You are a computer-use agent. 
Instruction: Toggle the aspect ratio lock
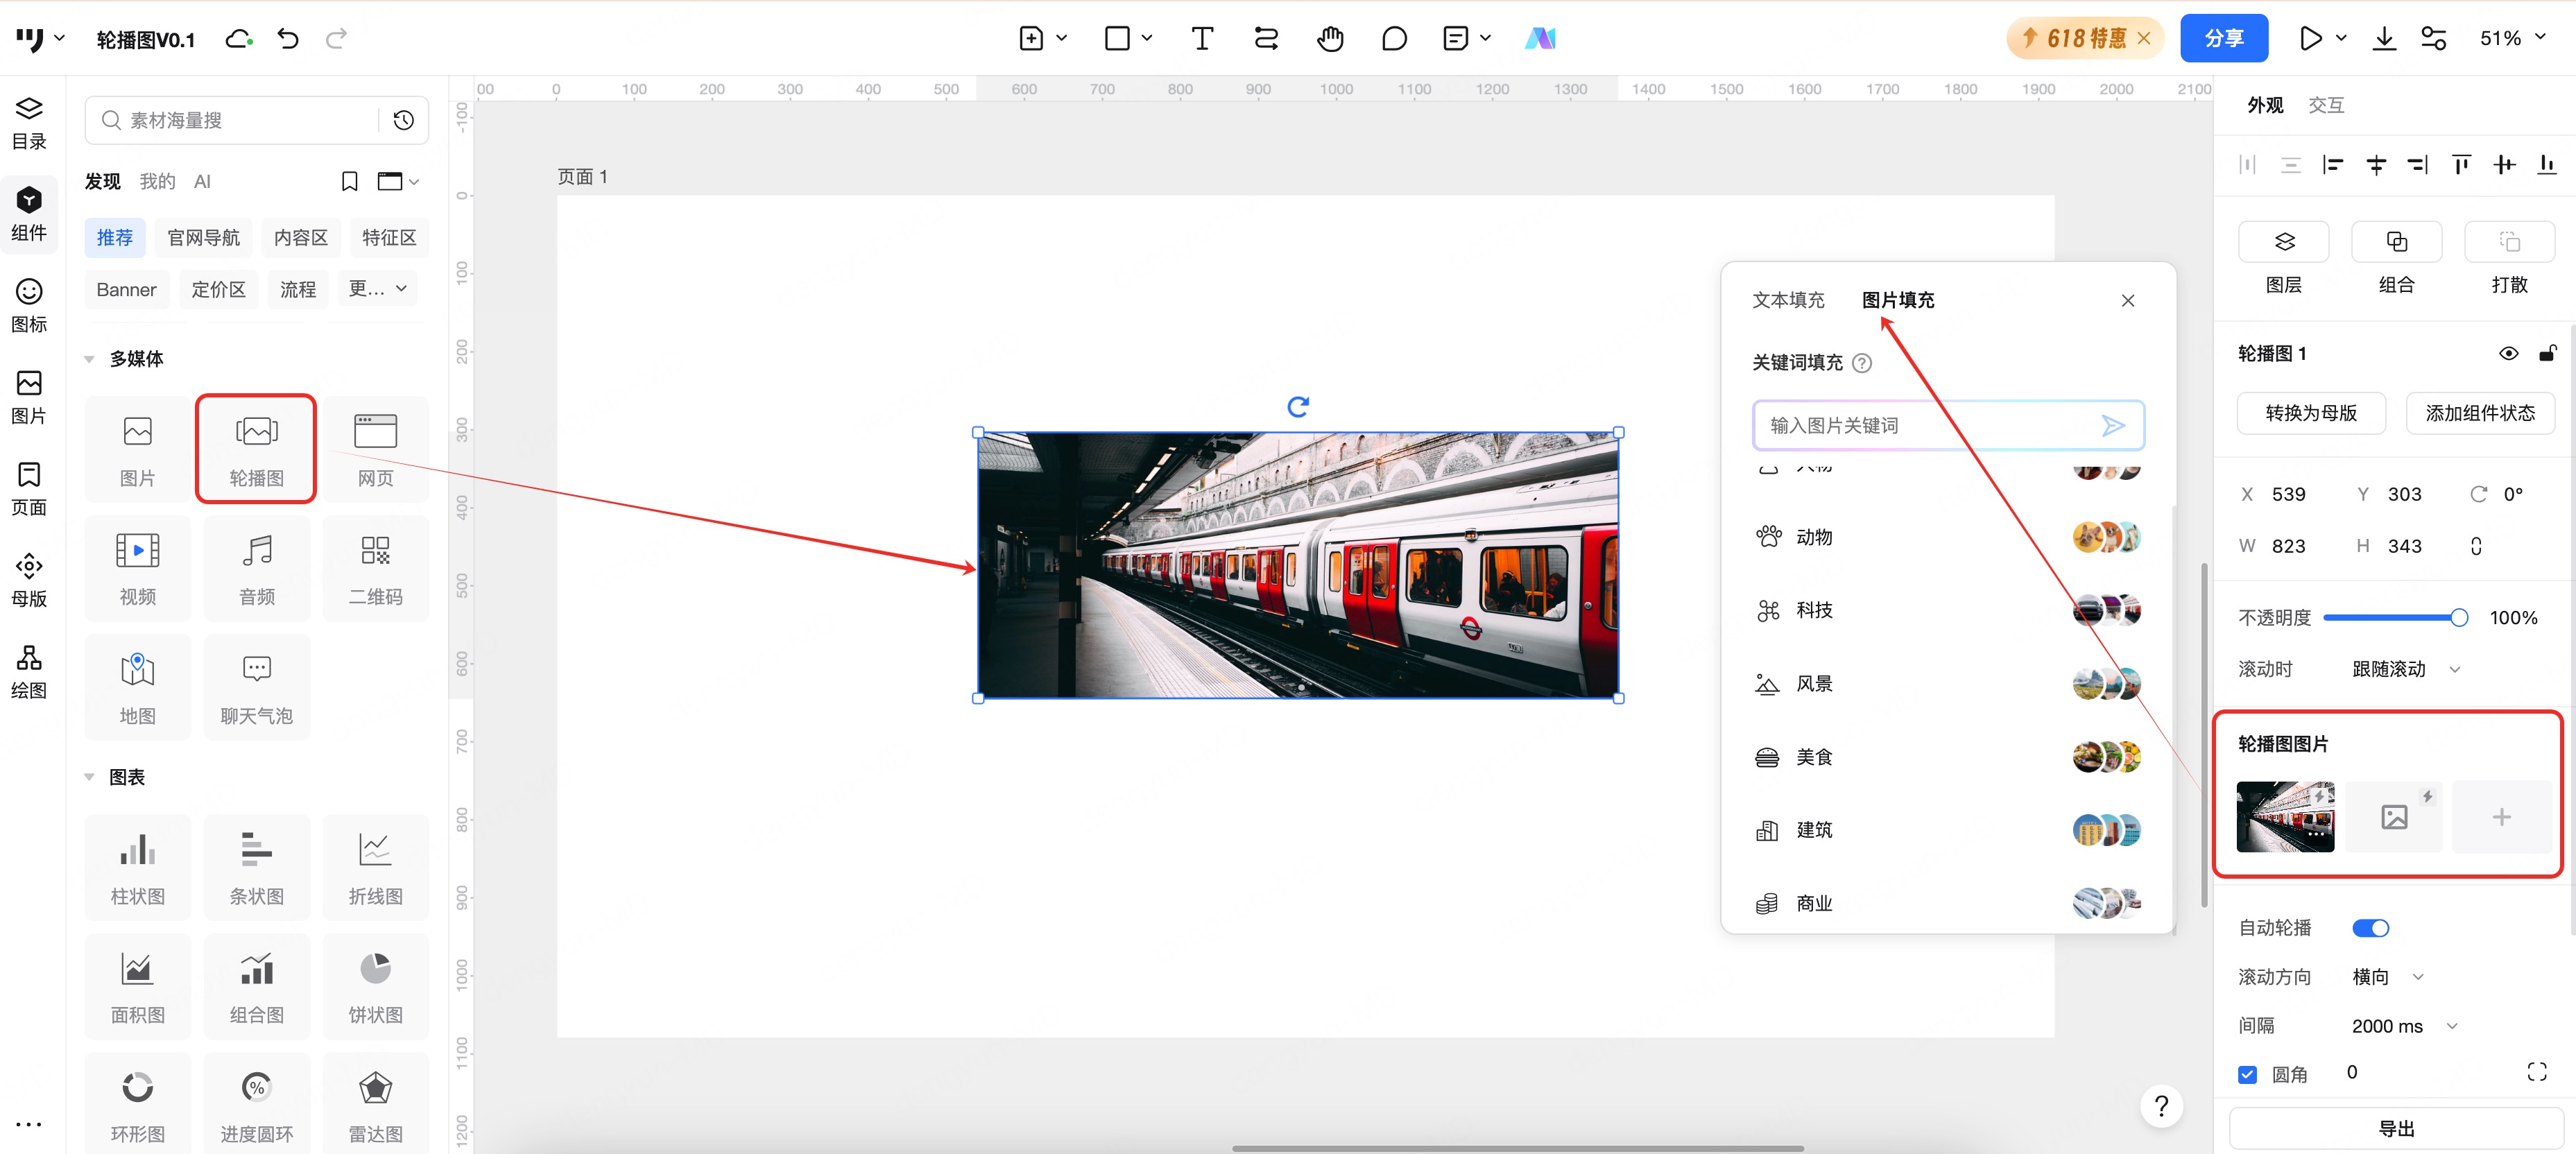click(2476, 546)
